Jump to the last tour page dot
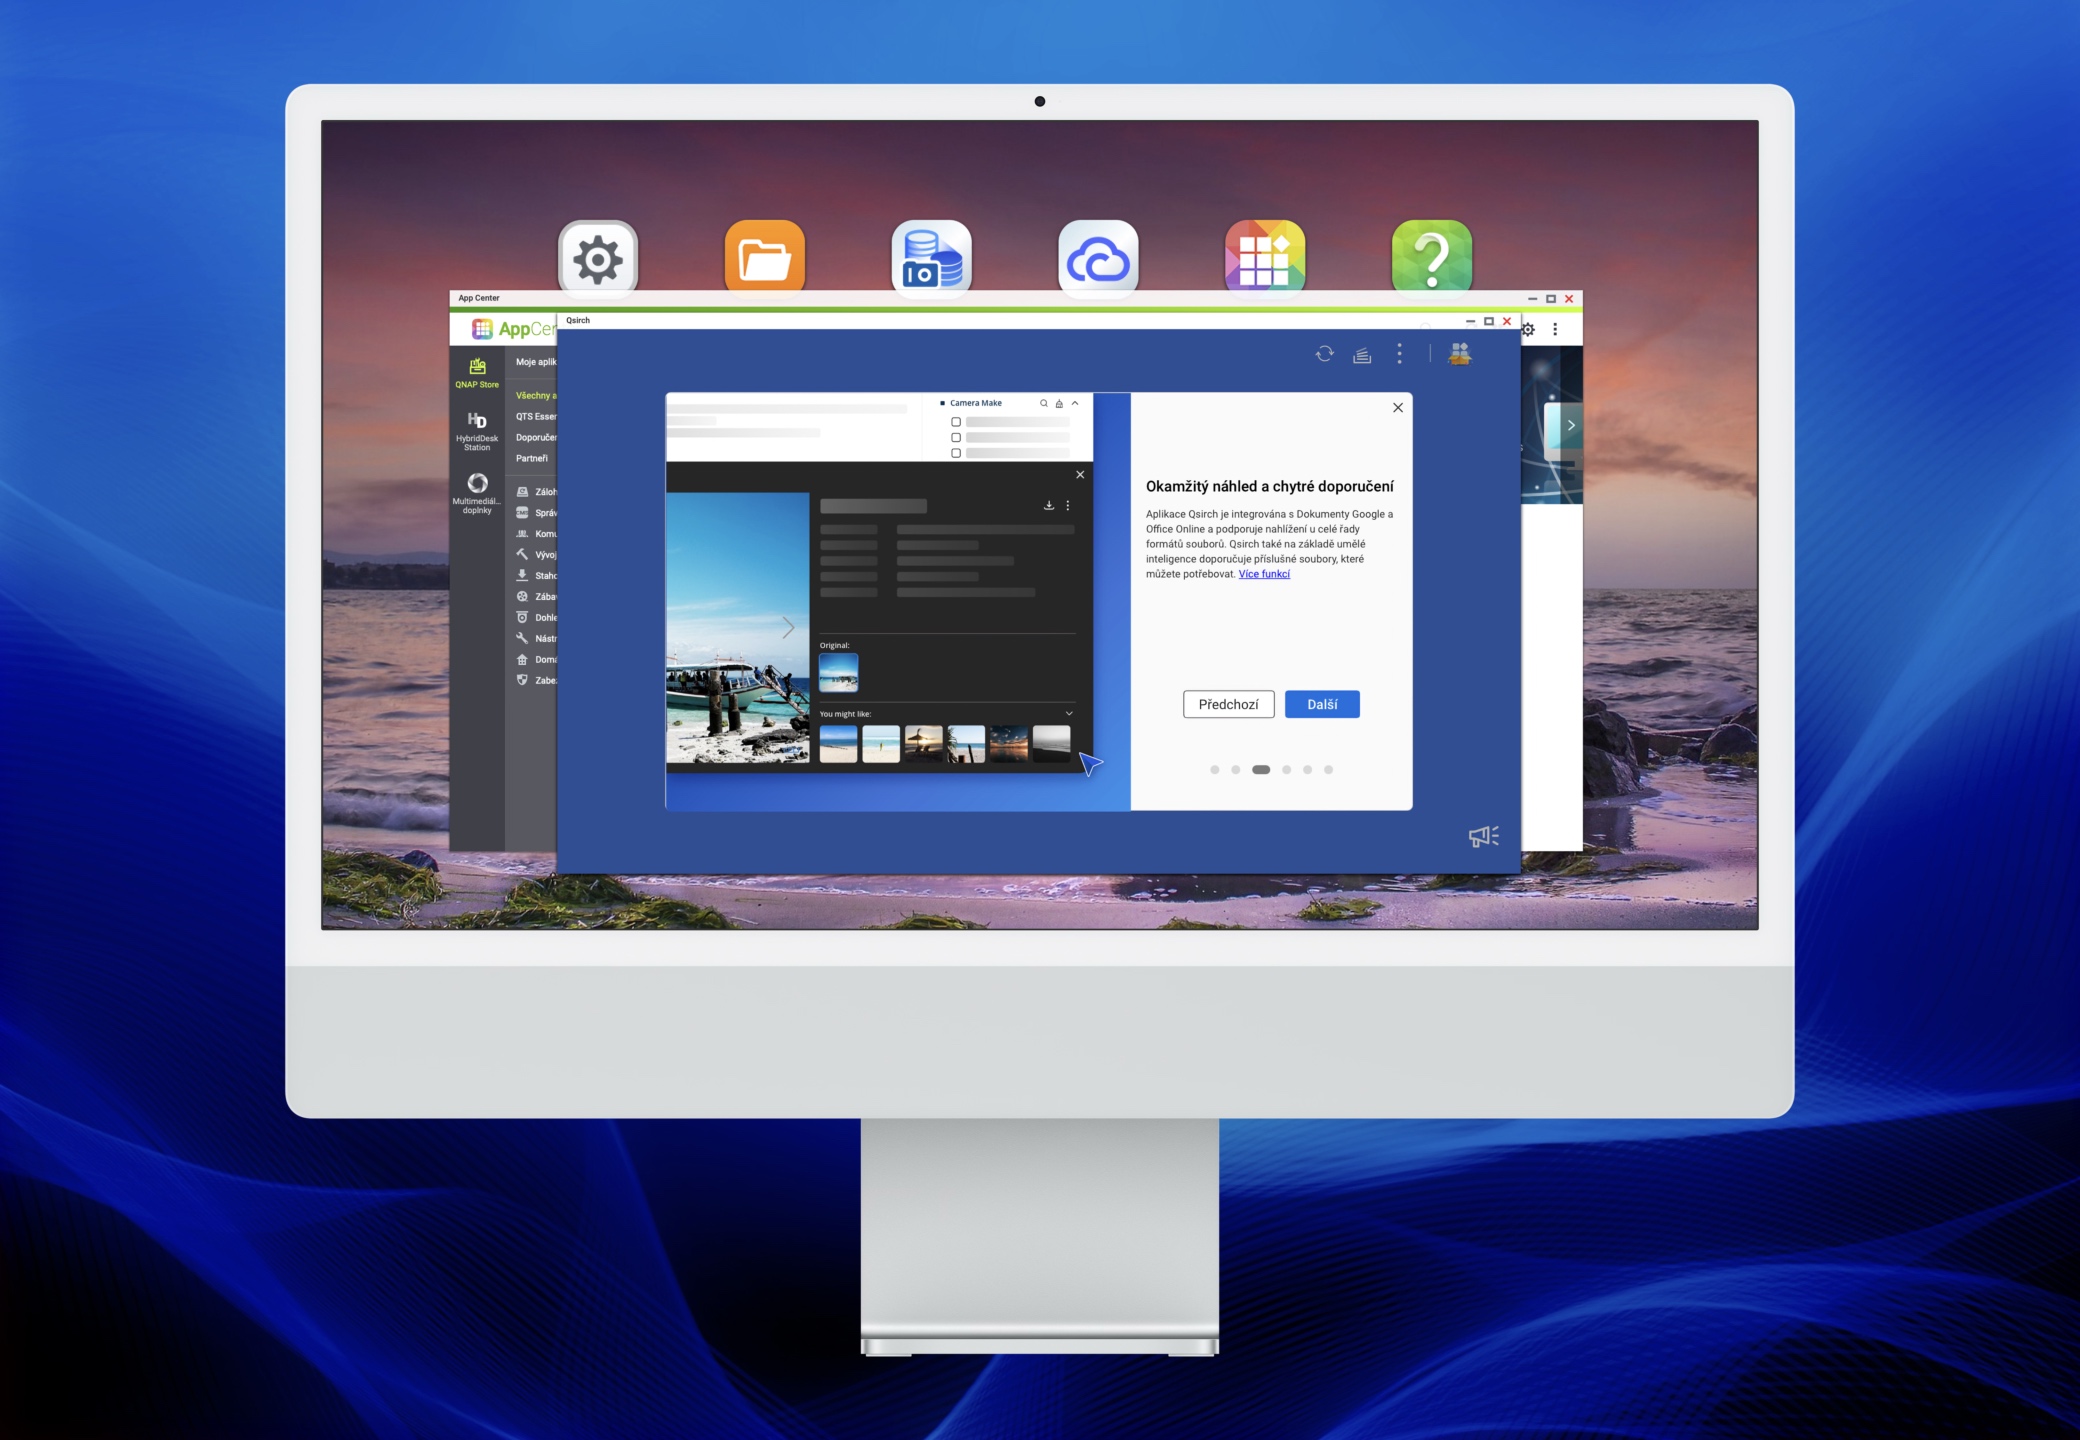Screen dimensions: 2080x1440 click(x=1328, y=770)
